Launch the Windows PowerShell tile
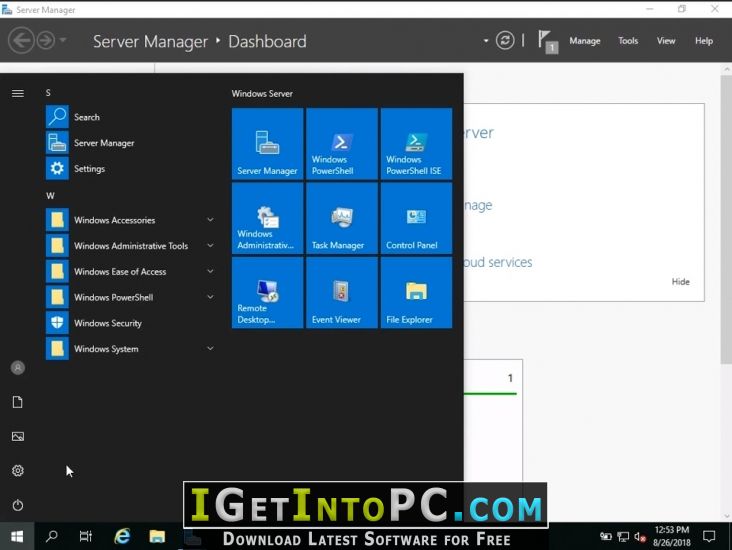Viewport: 732px width, 550px height. click(342, 144)
